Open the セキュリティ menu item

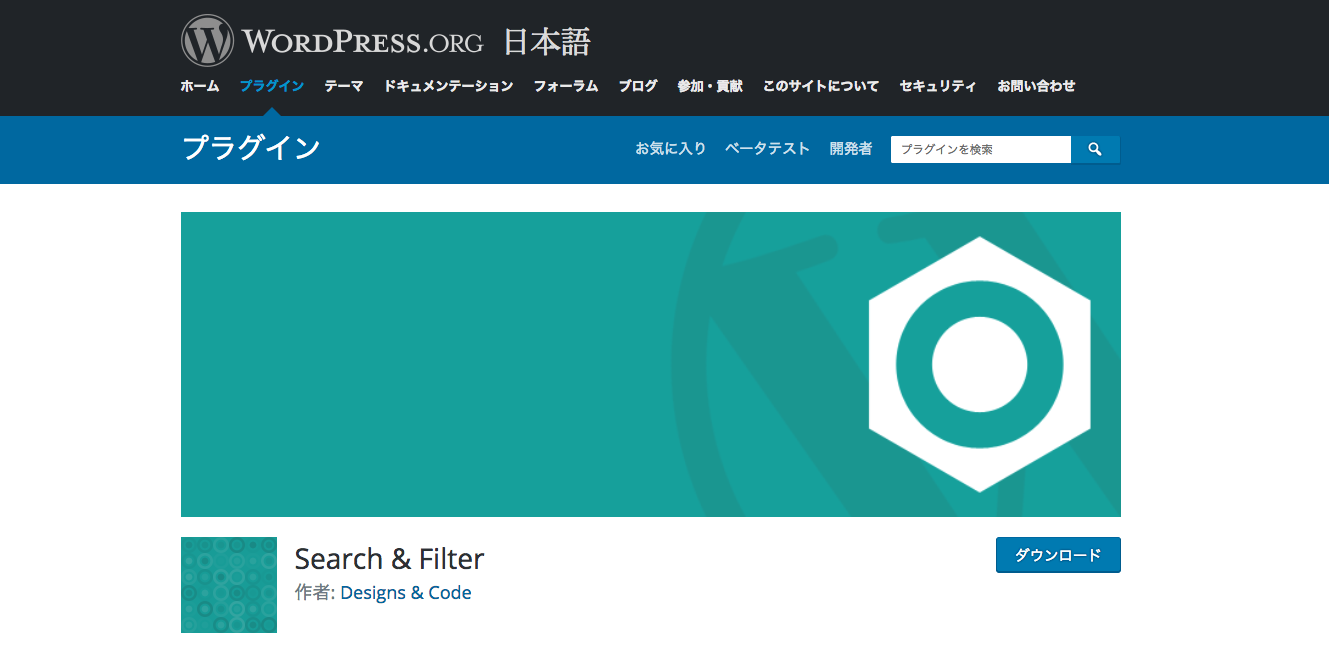click(x=938, y=86)
